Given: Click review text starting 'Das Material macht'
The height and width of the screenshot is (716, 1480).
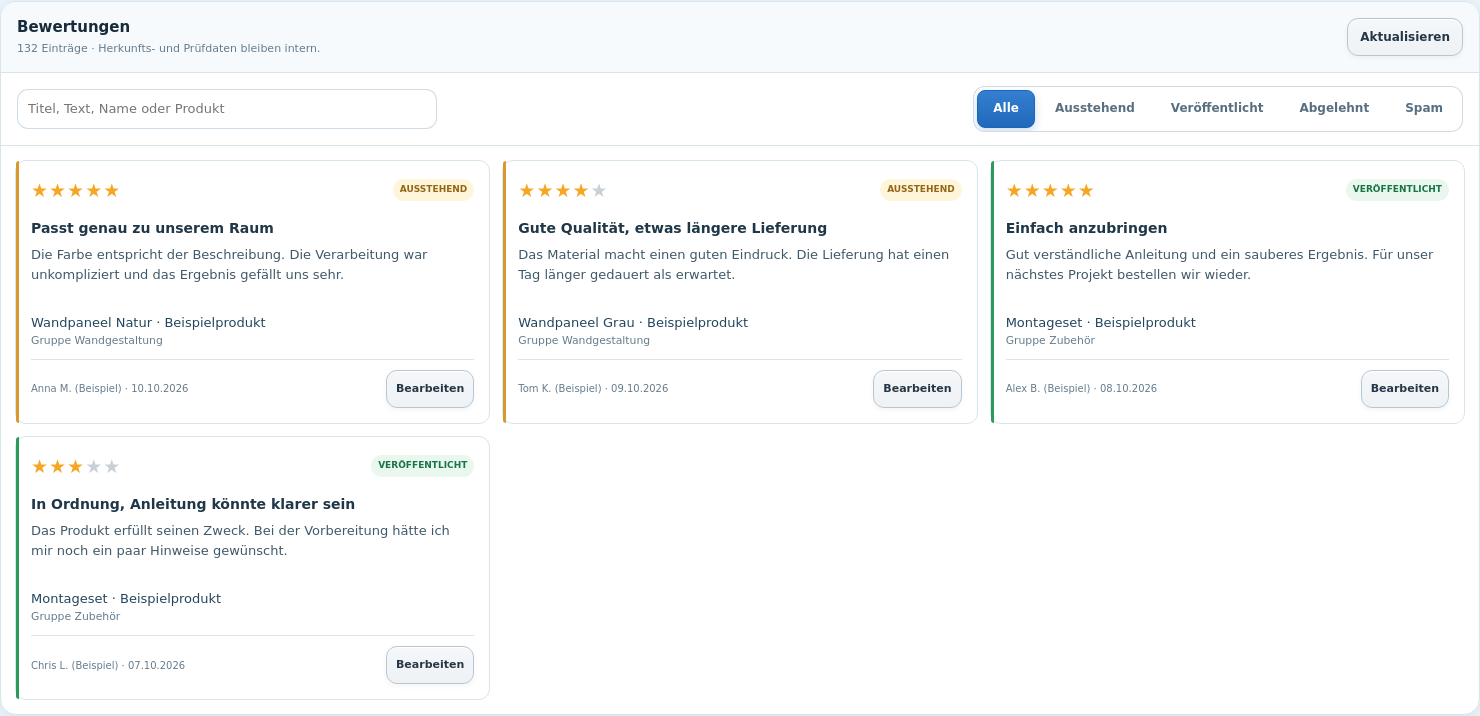Looking at the screenshot, I should point(734,265).
